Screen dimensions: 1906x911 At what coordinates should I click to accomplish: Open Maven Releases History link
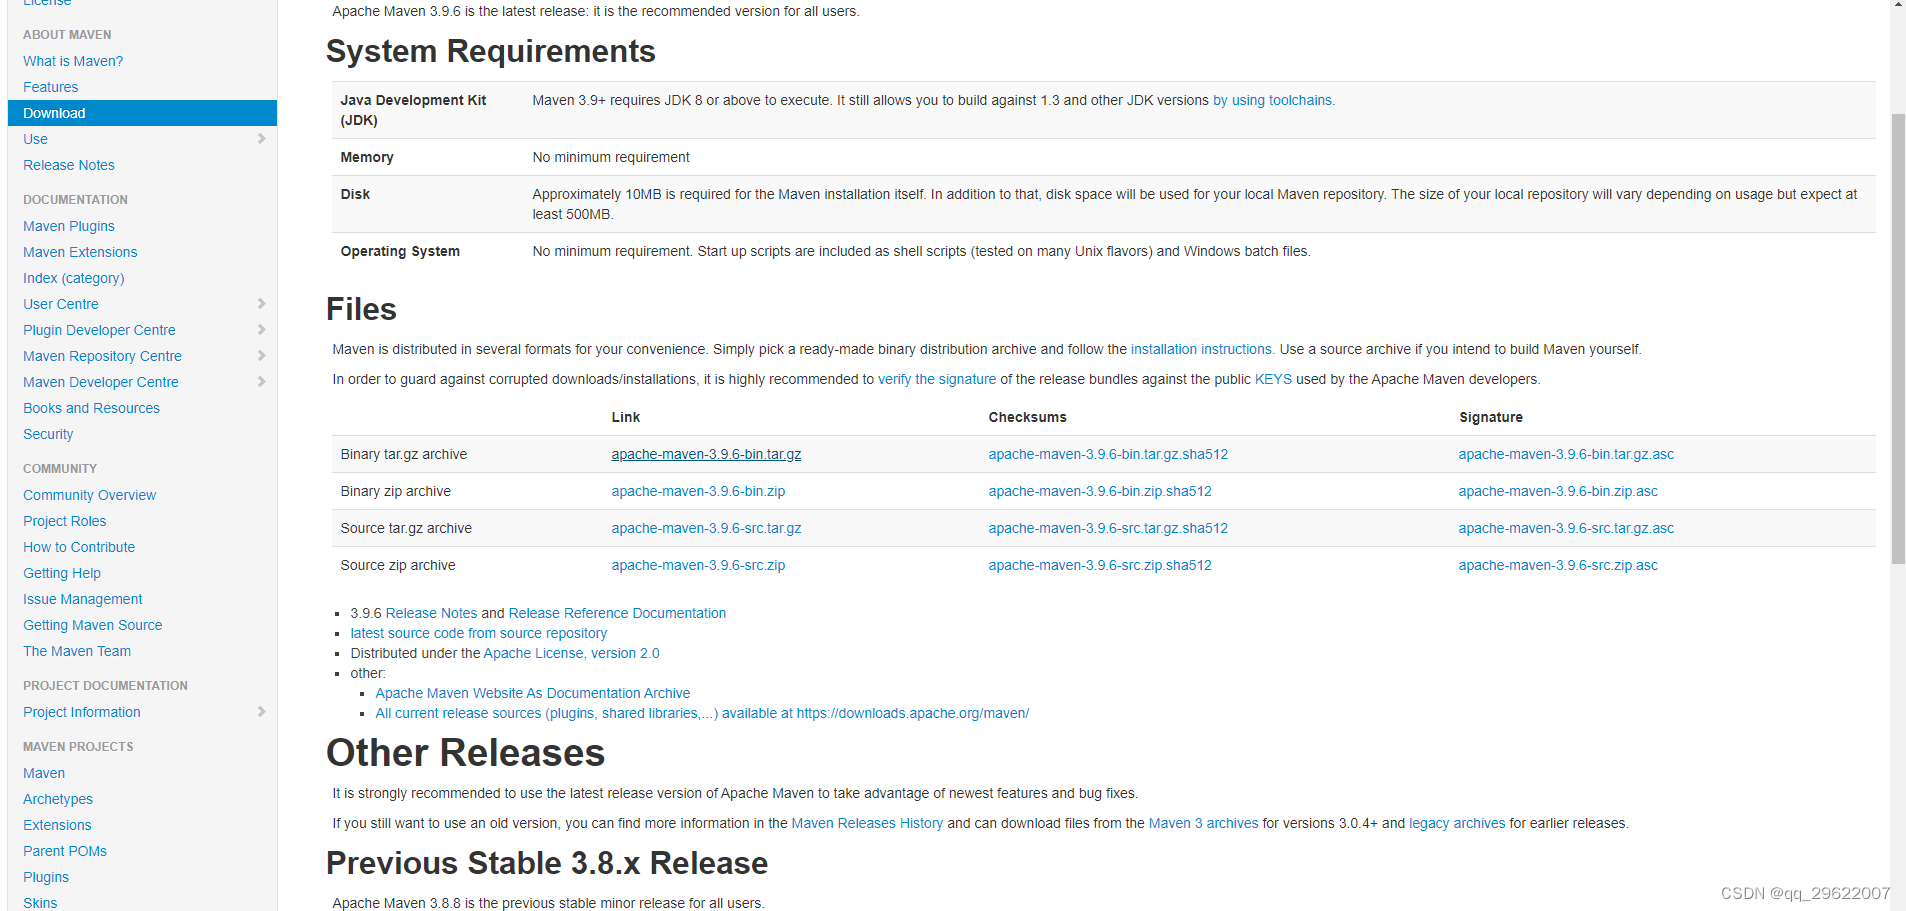pos(867,823)
